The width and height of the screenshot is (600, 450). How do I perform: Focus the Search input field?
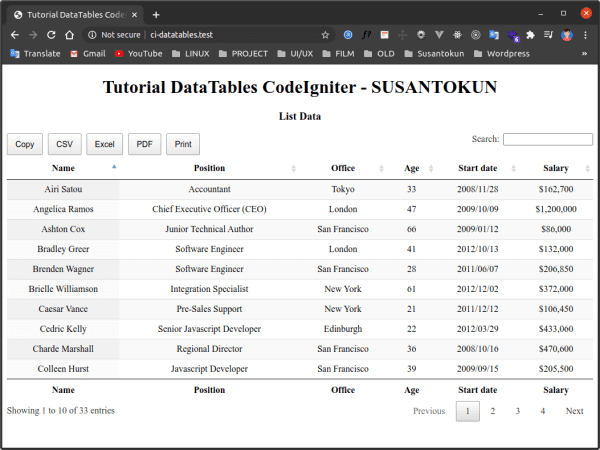pyautogui.click(x=548, y=139)
